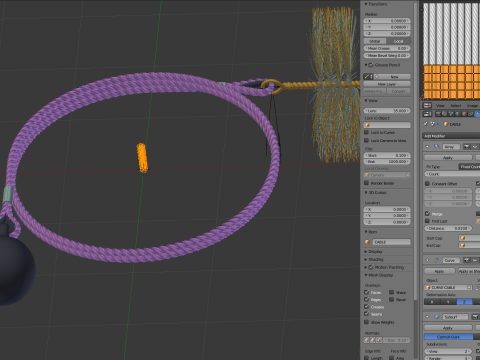Uncheck Merge in the Array modifier
Image resolution: width=480 pixels, height=360 pixels.
coord(427,214)
